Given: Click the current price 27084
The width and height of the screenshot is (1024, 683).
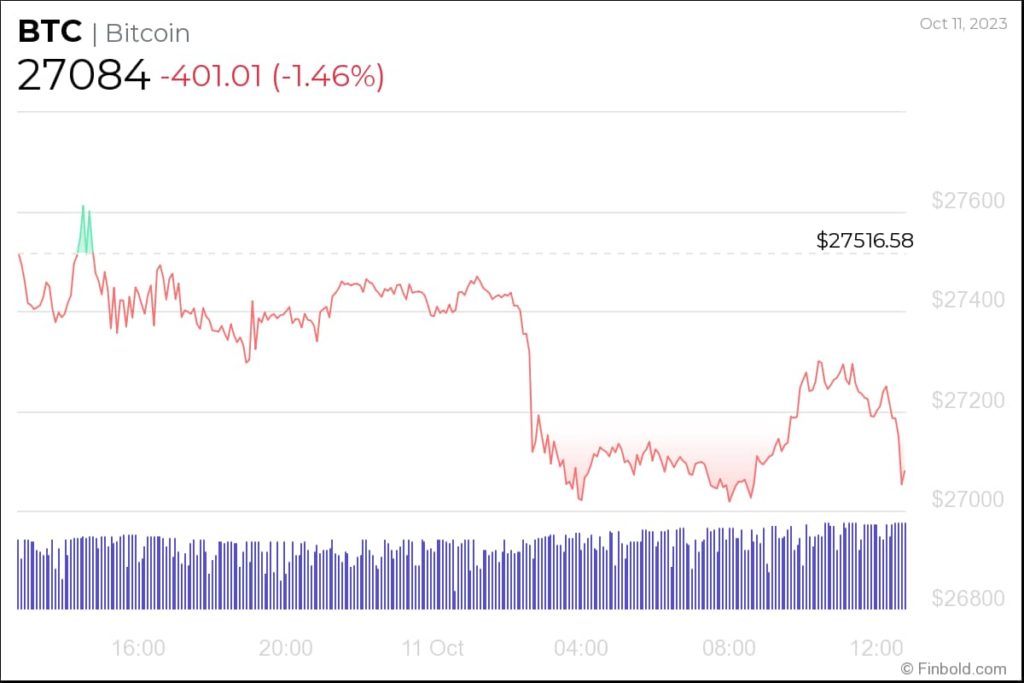Looking at the screenshot, I should (x=83, y=76).
